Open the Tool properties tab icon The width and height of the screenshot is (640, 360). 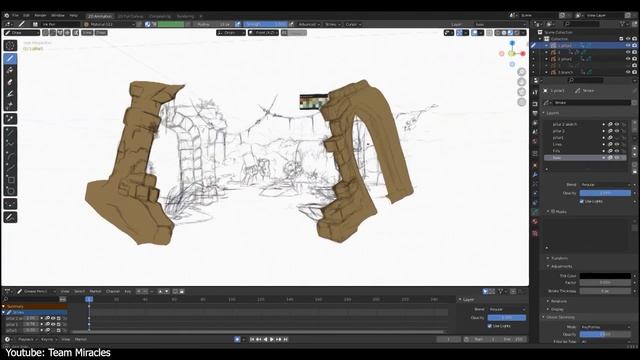point(535,93)
